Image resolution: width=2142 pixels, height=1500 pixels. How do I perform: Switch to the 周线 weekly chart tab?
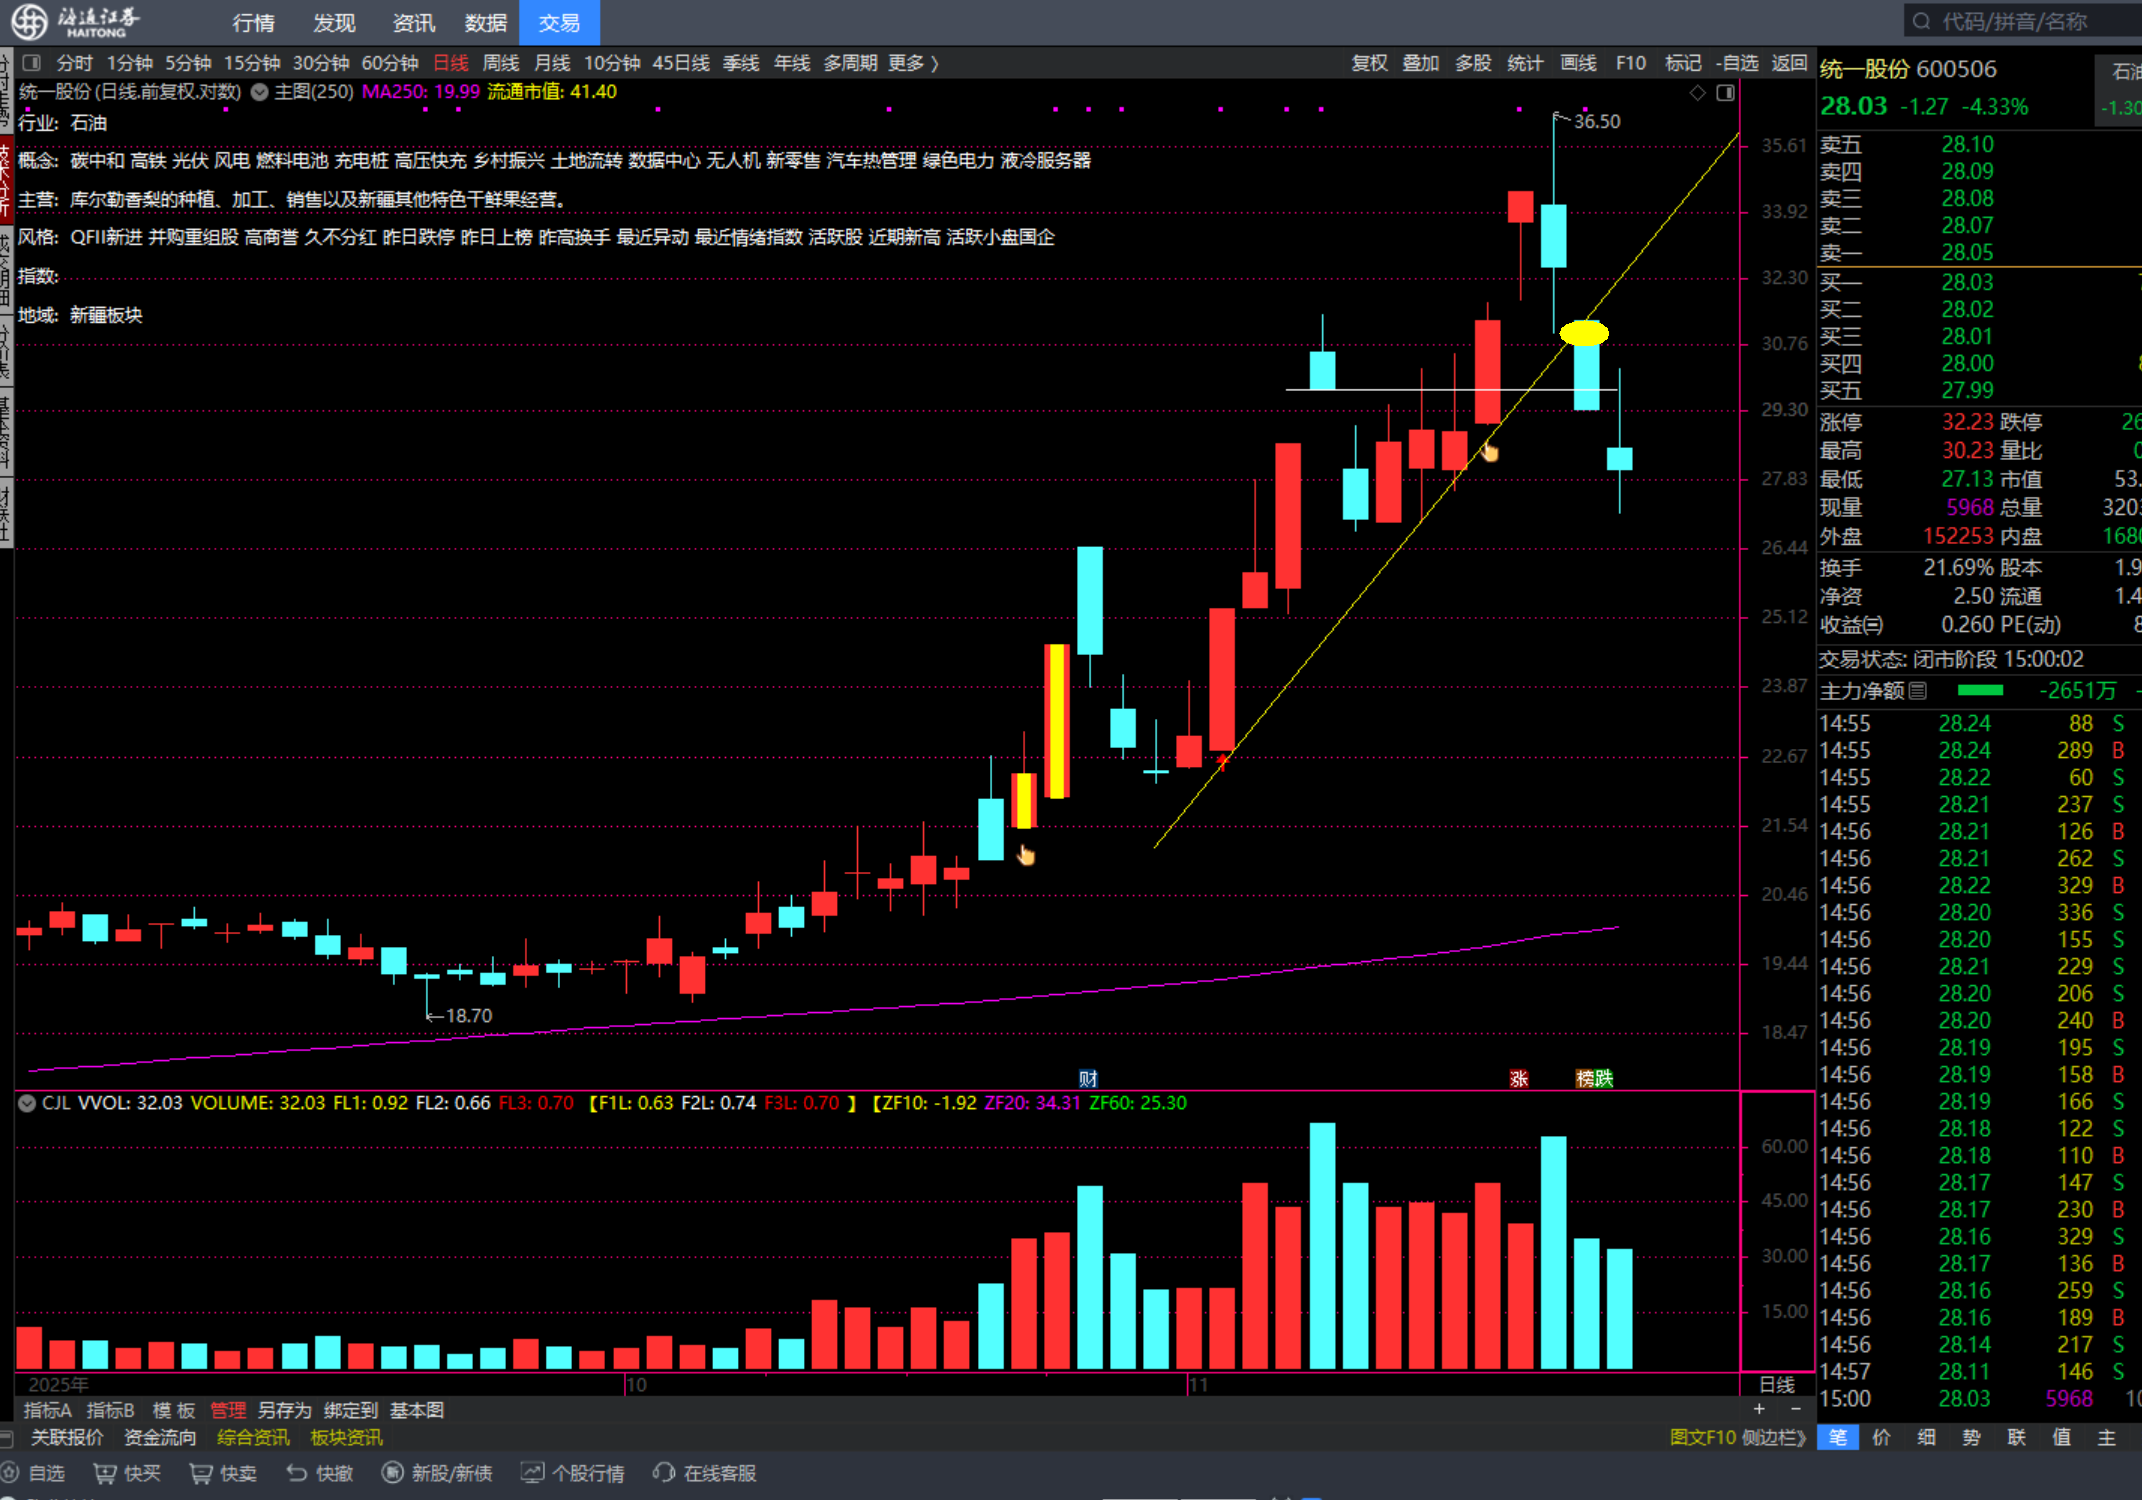click(x=501, y=63)
